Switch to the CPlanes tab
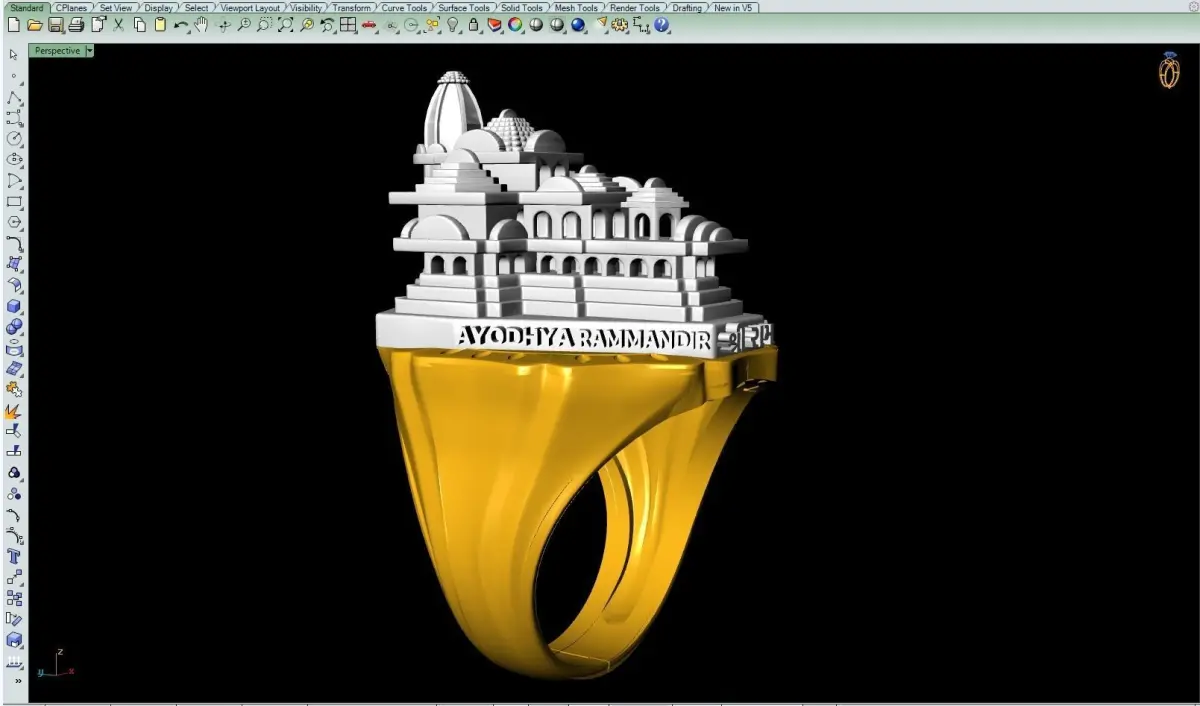This screenshot has height=706, width=1200. click(71, 7)
